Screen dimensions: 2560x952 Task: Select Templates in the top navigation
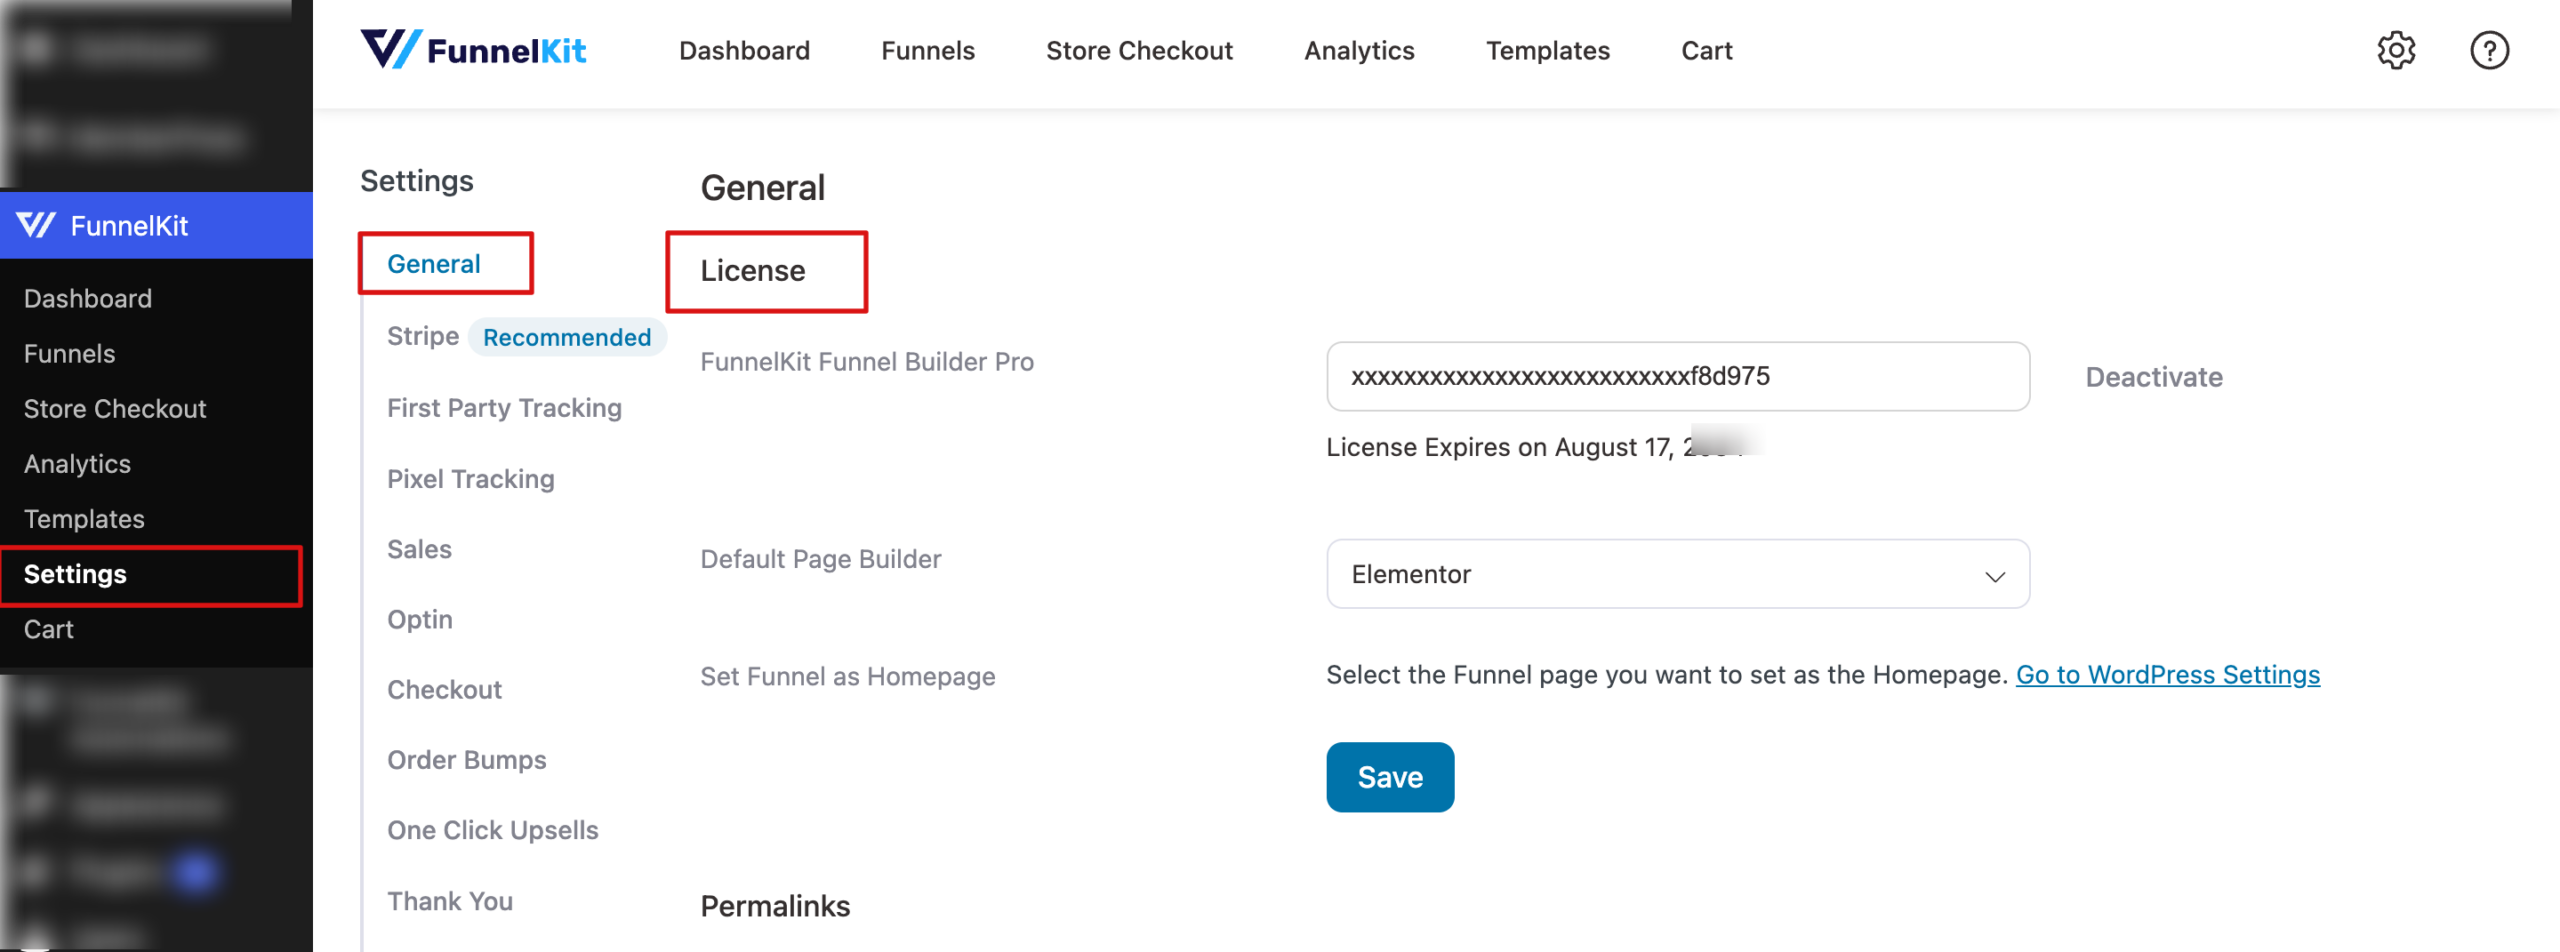pos(1547,50)
